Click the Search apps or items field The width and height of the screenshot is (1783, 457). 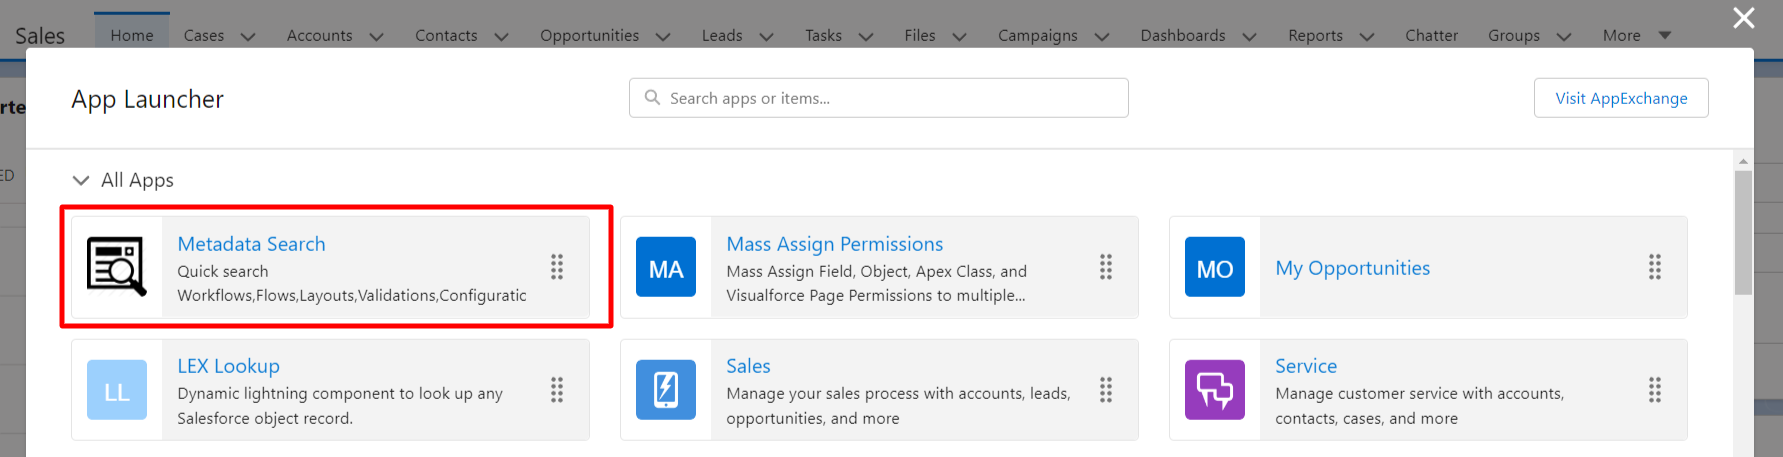point(878,98)
